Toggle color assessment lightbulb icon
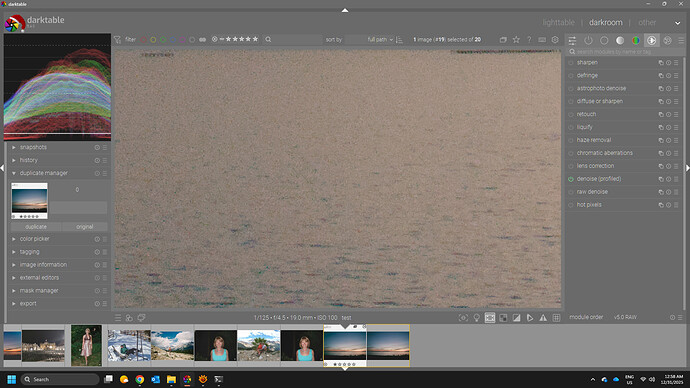Screen dimensions: 690x388 click(477, 318)
